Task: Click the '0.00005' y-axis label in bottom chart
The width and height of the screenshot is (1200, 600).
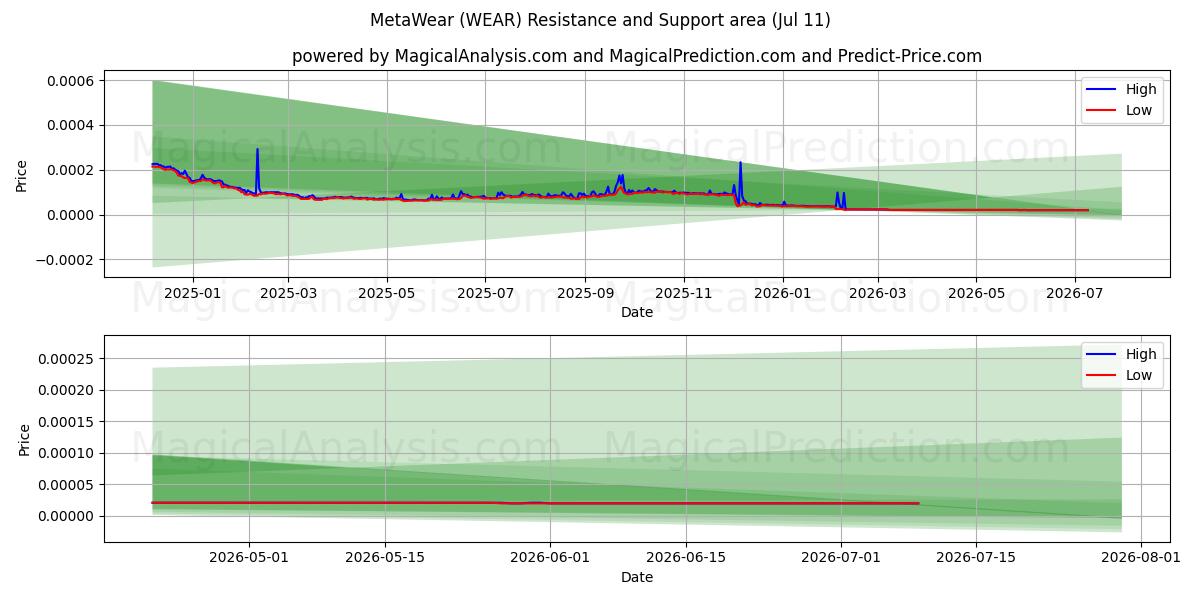Action: pos(68,485)
